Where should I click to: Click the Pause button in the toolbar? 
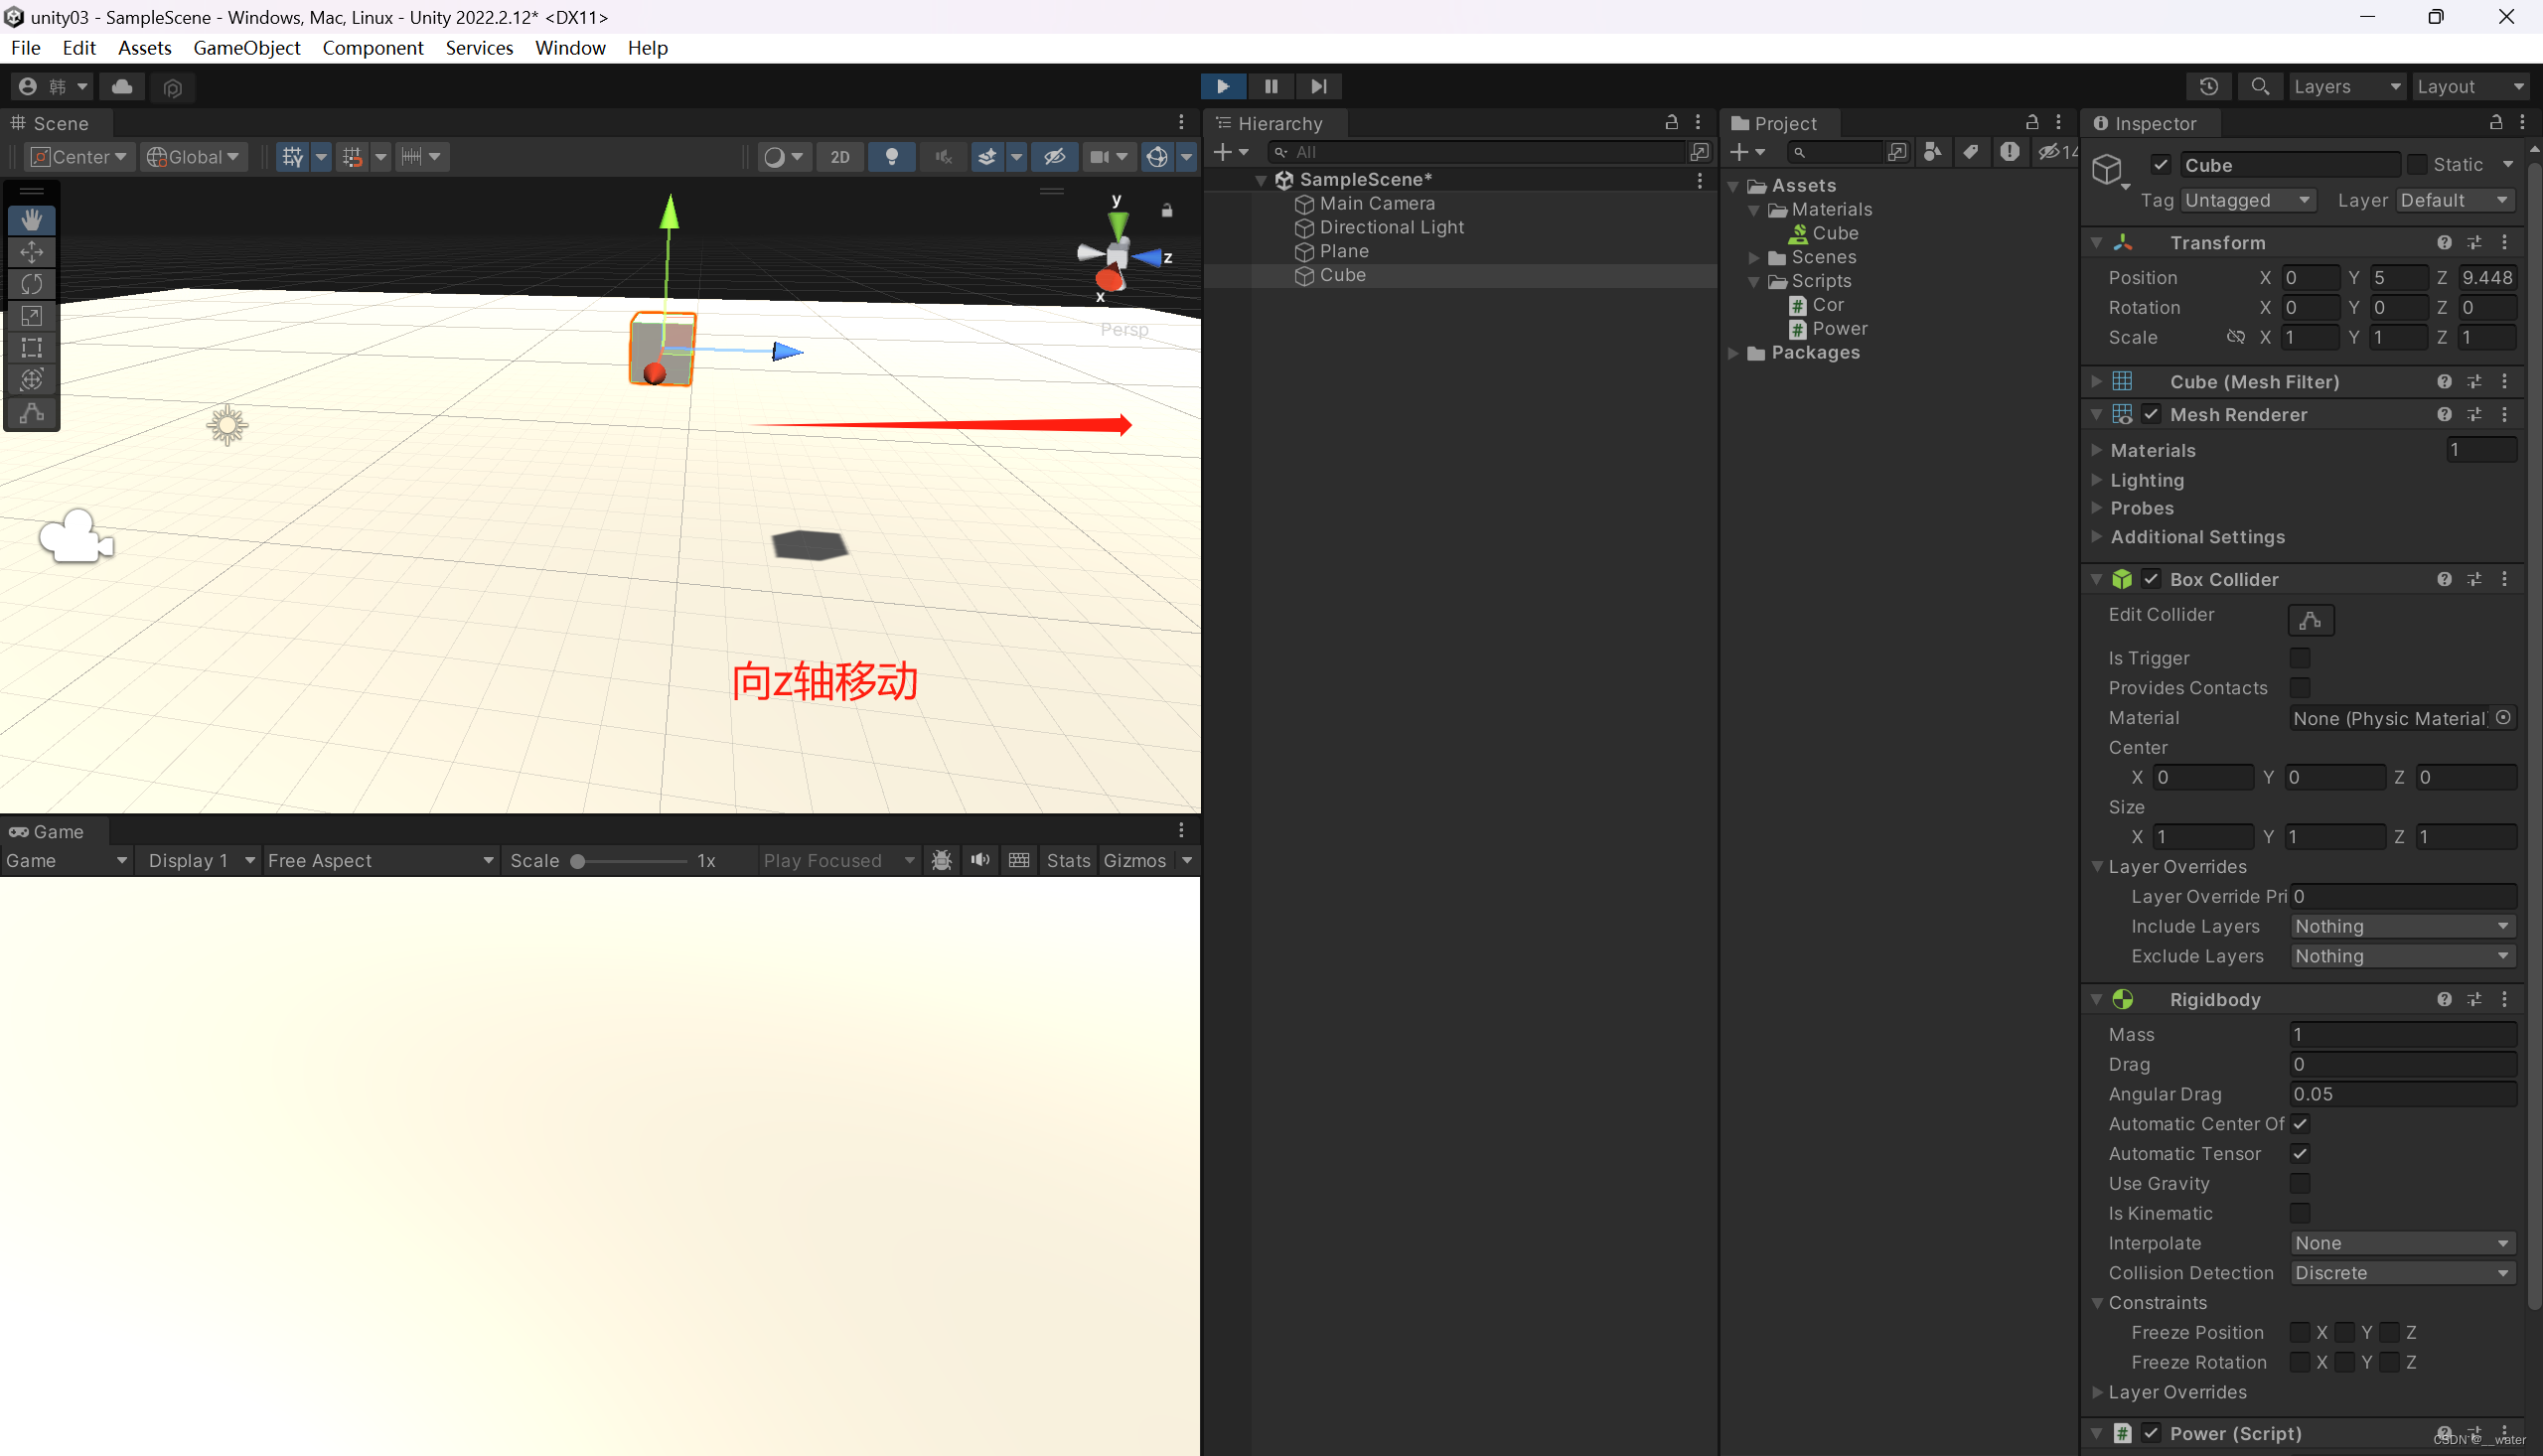pos(1270,86)
